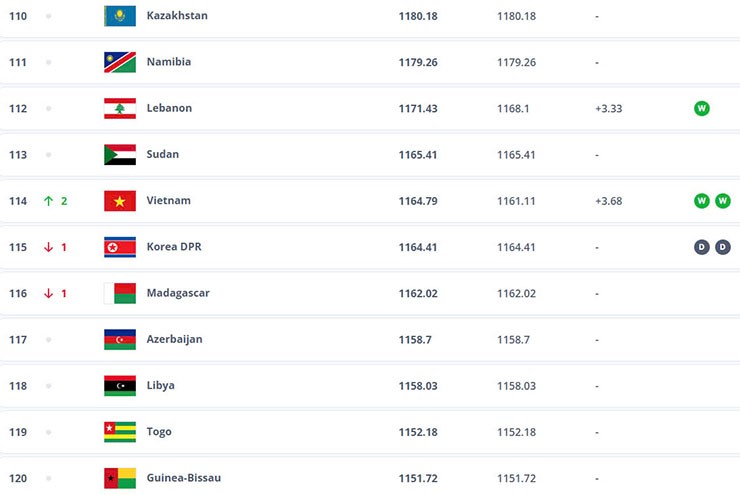This screenshot has height=495, width=740.
Task: Click the Korea DPR flag icon
Action: tap(120, 247)
